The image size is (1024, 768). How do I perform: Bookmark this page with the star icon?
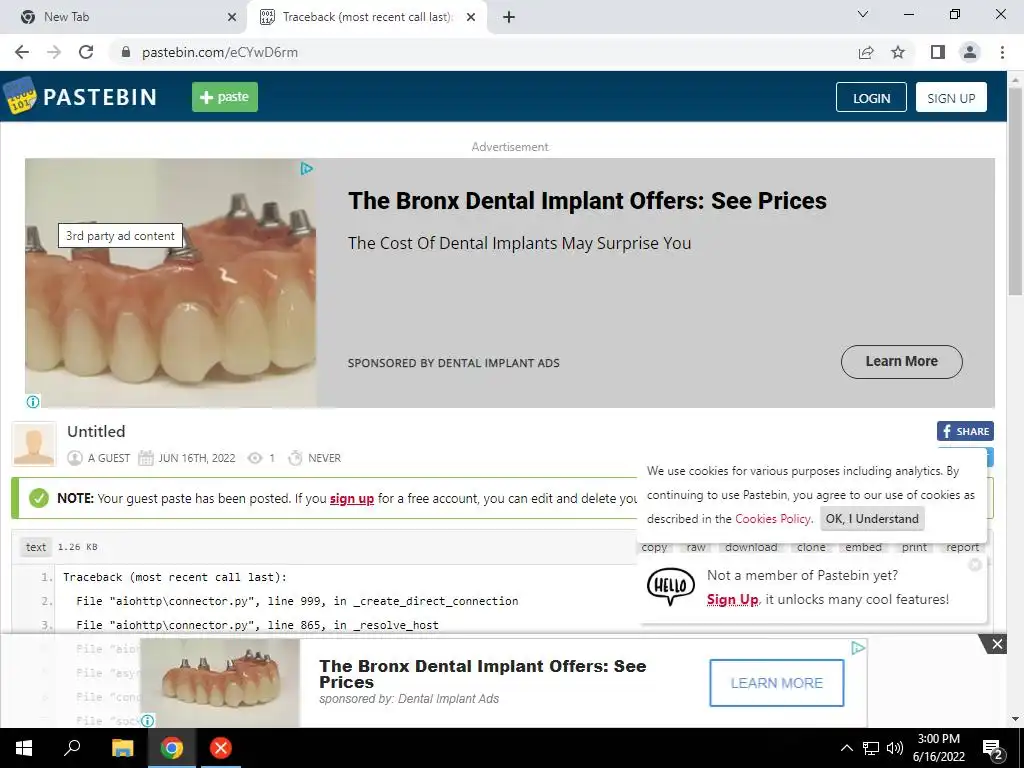[x=898, y=52]
